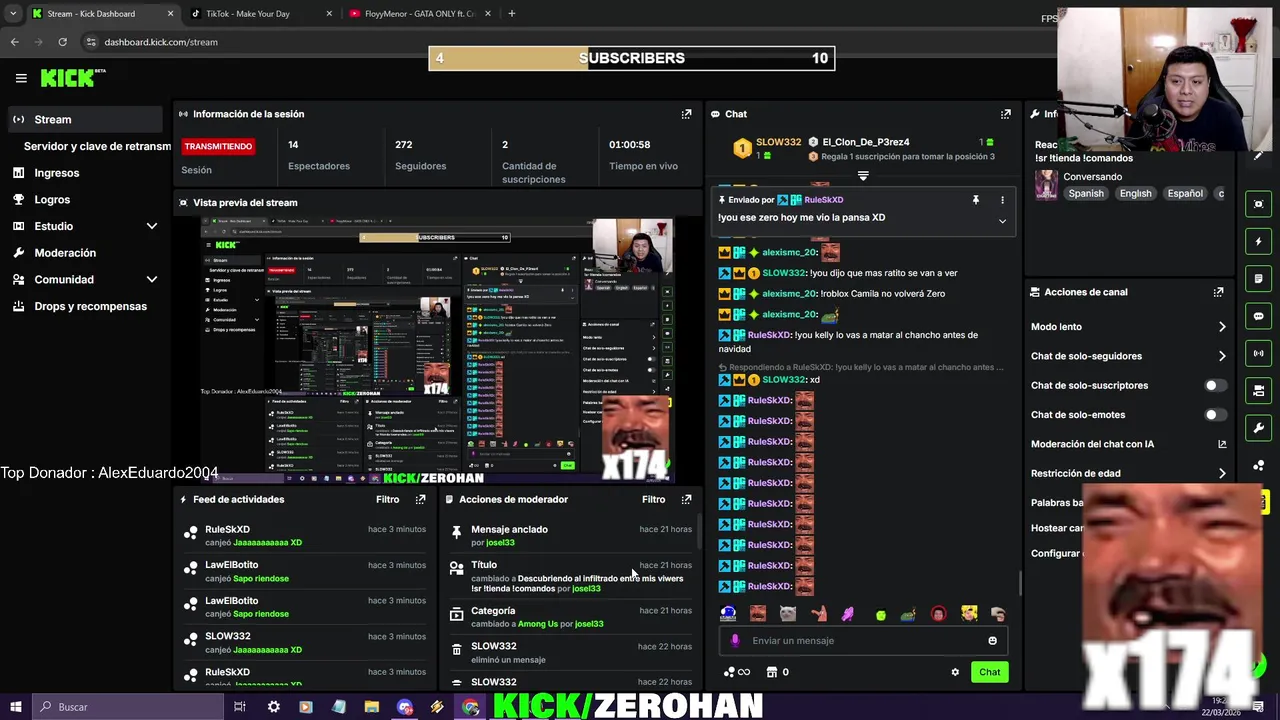Open Filtro in Acciones de moderador
The width and height of the screenshot is (1280, 720).
[x=653, y=499]
